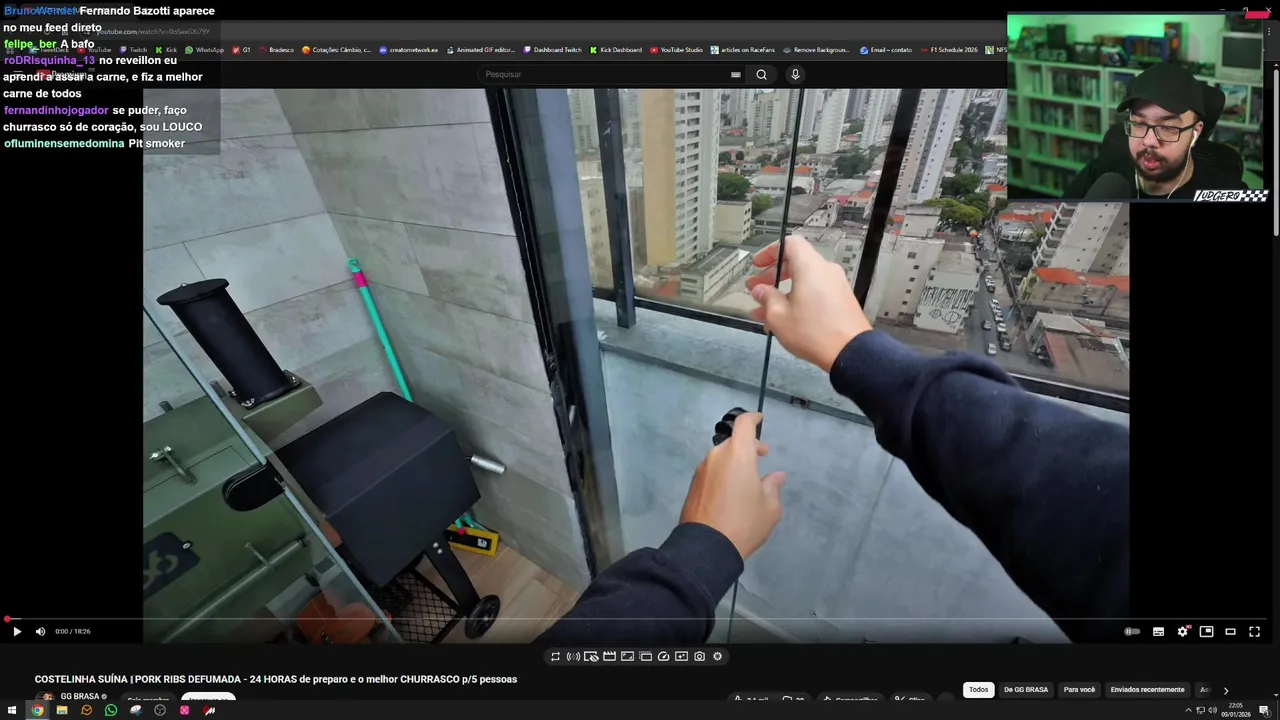The image size is (1280, 720).
Task: Open the Bradesco bookmark
Action: 276,50
